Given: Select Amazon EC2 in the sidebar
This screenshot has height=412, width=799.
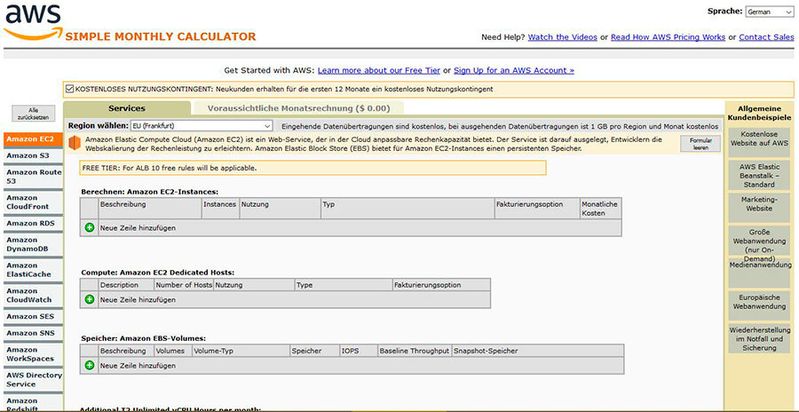Looking at the screenshot, I should pyautogui.click(x=33, y=139).
